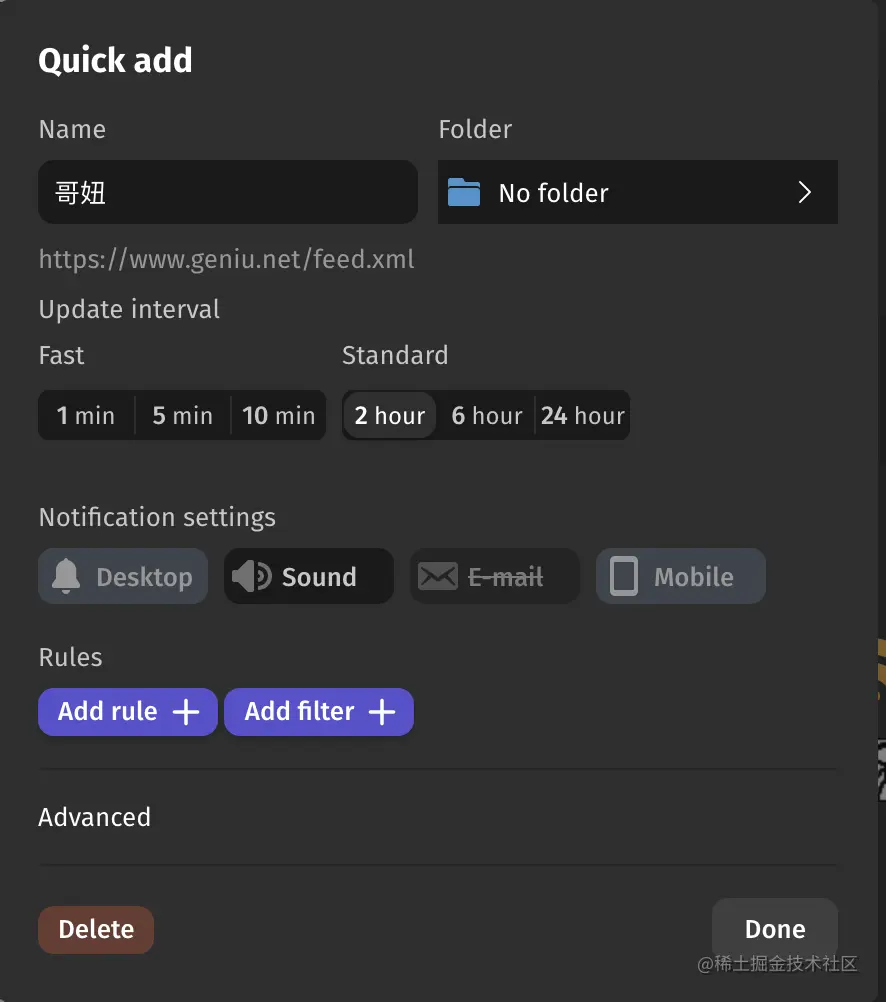The image size is (886, 1002).
Task: Click the plus icon on Add filter
Action: (382, 712)
